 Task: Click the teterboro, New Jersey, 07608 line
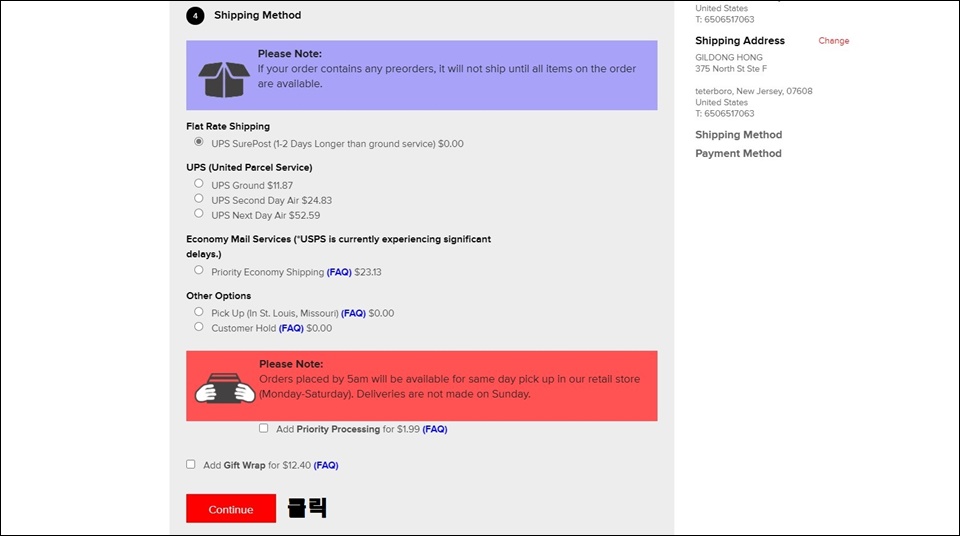pyautogui.click(x=754, y=91)
